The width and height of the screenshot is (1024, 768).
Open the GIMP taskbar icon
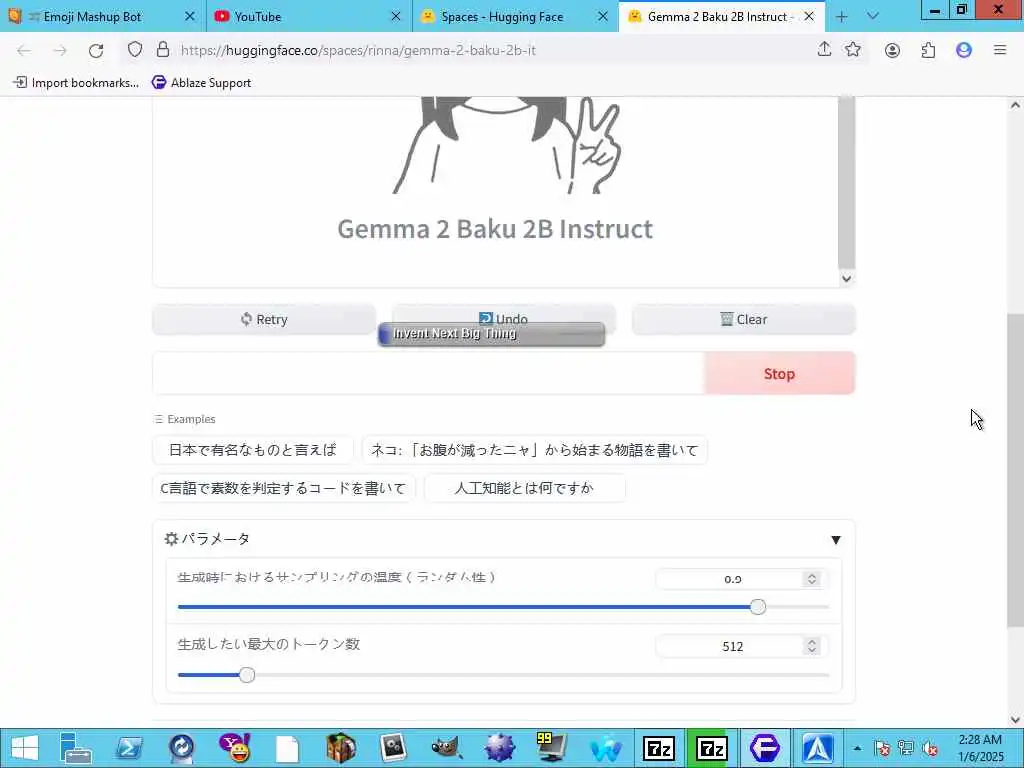coord(447,748)
